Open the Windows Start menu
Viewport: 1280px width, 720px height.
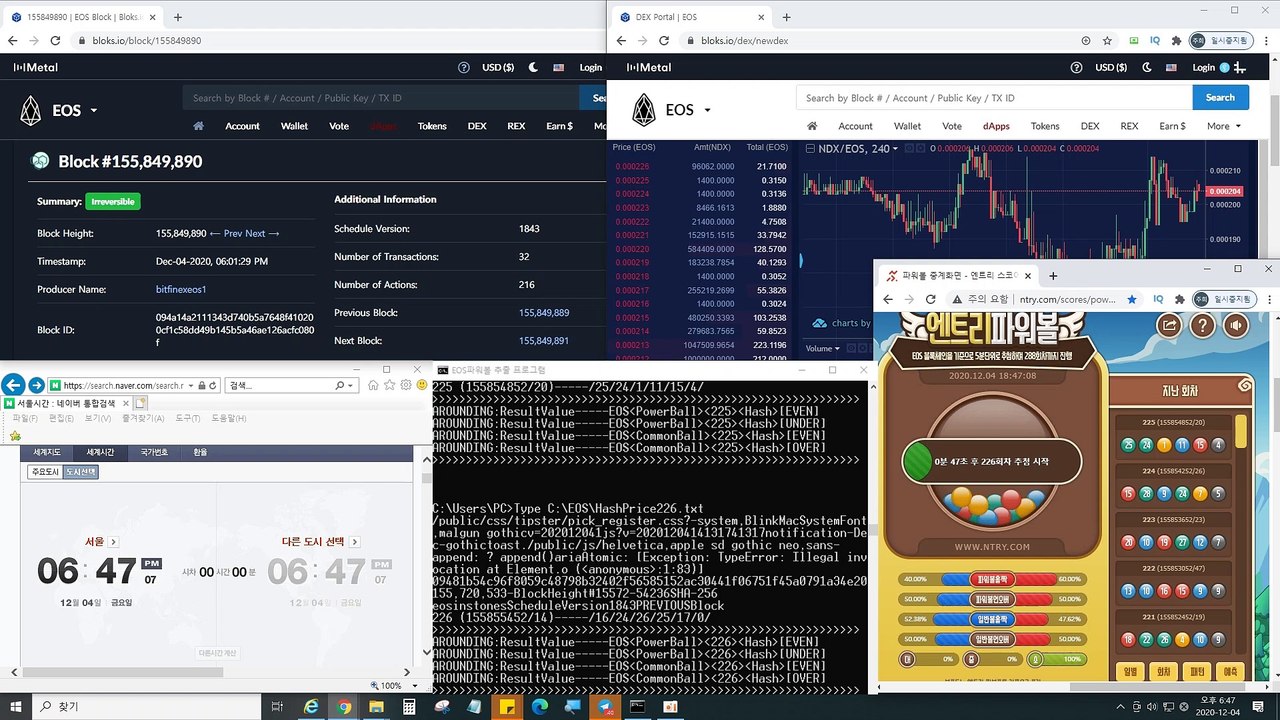click(17, 707)
